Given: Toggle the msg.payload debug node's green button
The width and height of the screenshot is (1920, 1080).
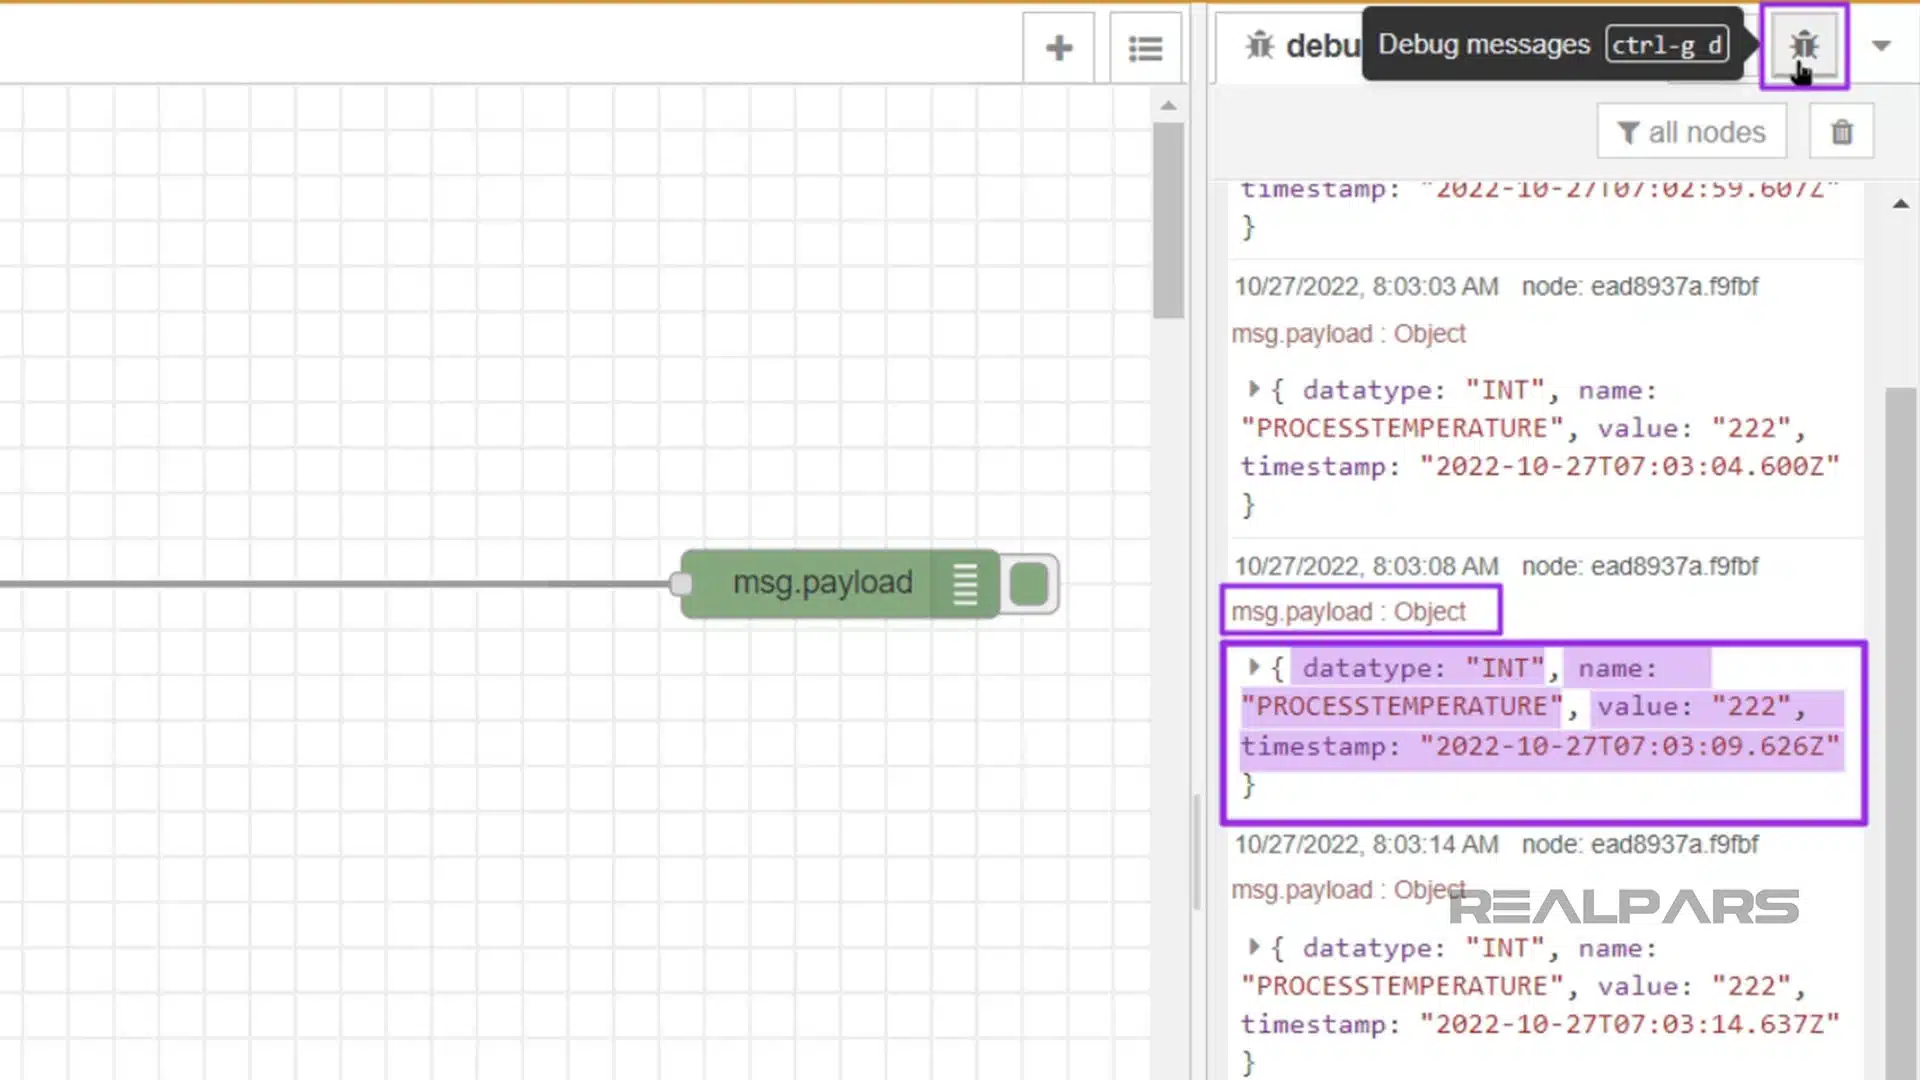Looking at the screenshot, I should click(1028, 584).
